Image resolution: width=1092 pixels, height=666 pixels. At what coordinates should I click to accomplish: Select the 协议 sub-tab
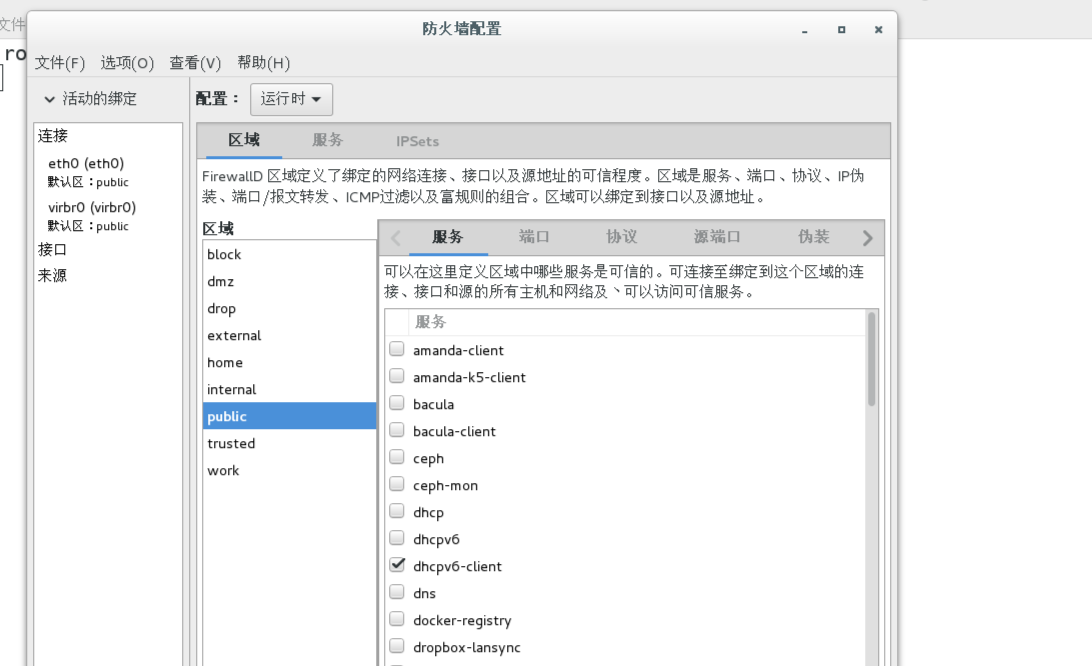coord(621,237)
